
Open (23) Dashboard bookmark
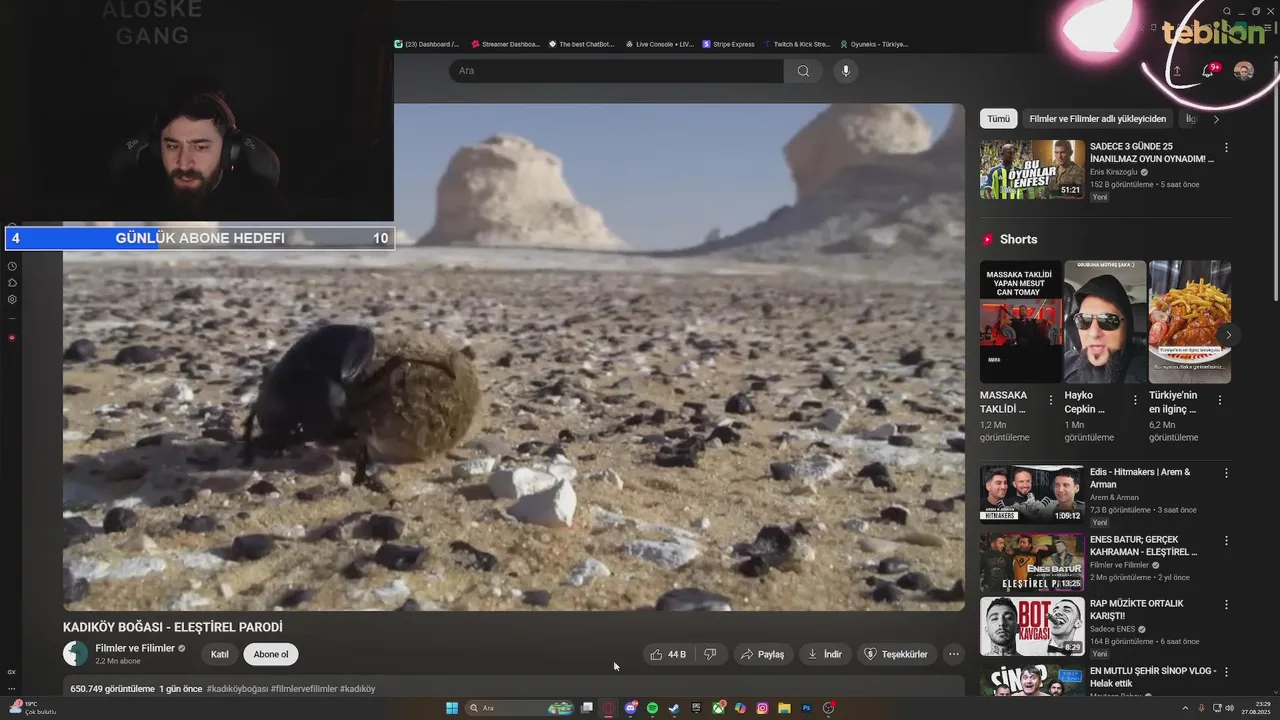[x=427, y=44]
